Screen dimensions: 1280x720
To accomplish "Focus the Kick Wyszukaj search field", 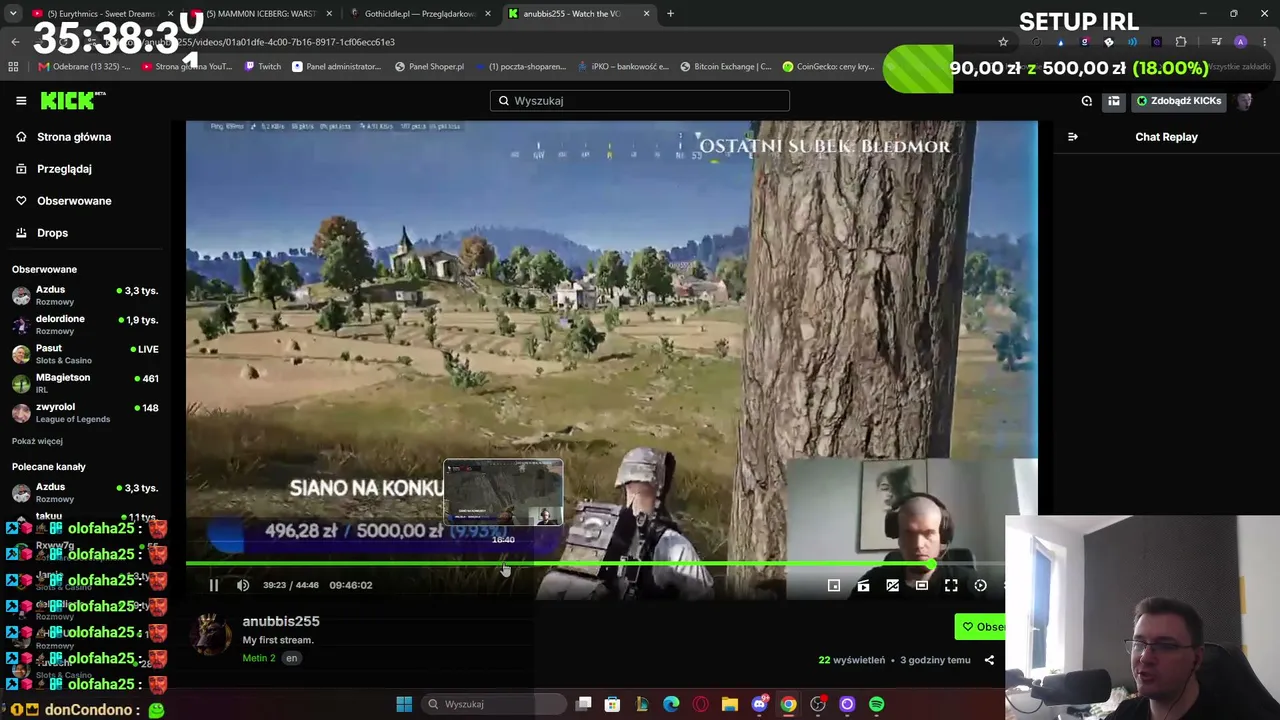I will 640,100.
